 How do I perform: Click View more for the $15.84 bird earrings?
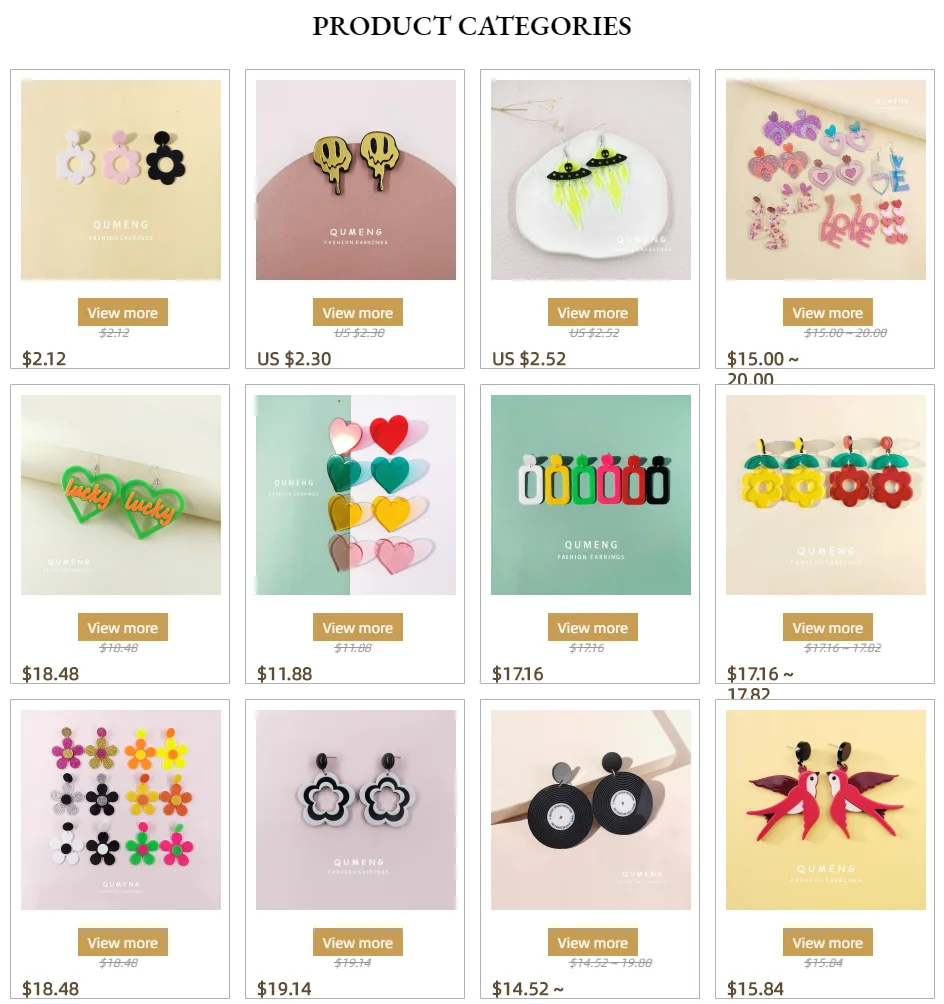pos(827,943)
